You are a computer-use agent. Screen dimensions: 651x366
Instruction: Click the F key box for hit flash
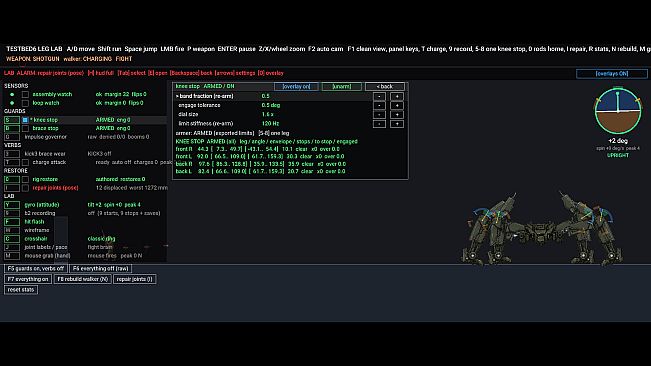tap(12, 222)
